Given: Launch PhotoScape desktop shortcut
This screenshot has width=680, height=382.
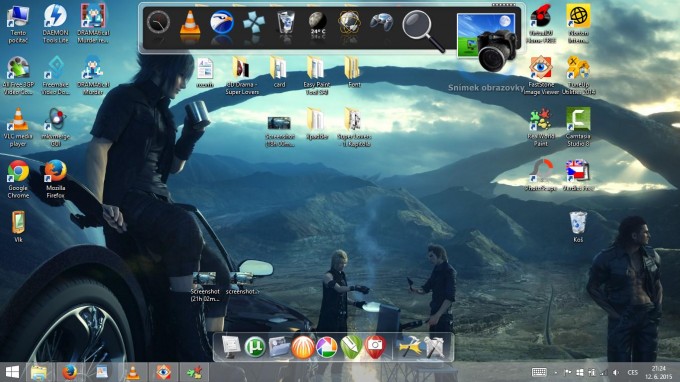Looking at the screenshot, I should point(541,175).
